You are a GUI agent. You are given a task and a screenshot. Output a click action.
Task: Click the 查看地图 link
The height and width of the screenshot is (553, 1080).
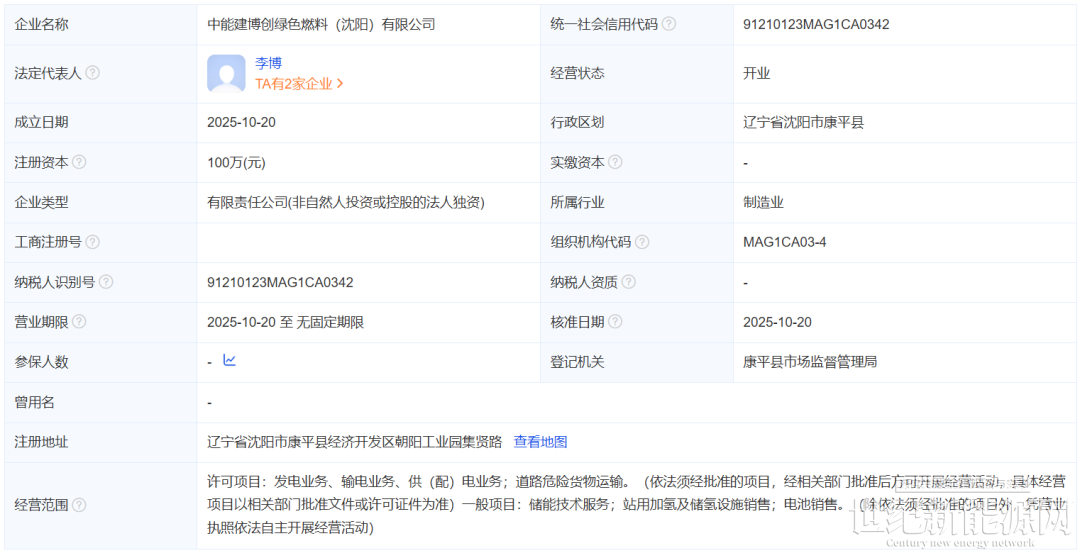pos(540,441)
